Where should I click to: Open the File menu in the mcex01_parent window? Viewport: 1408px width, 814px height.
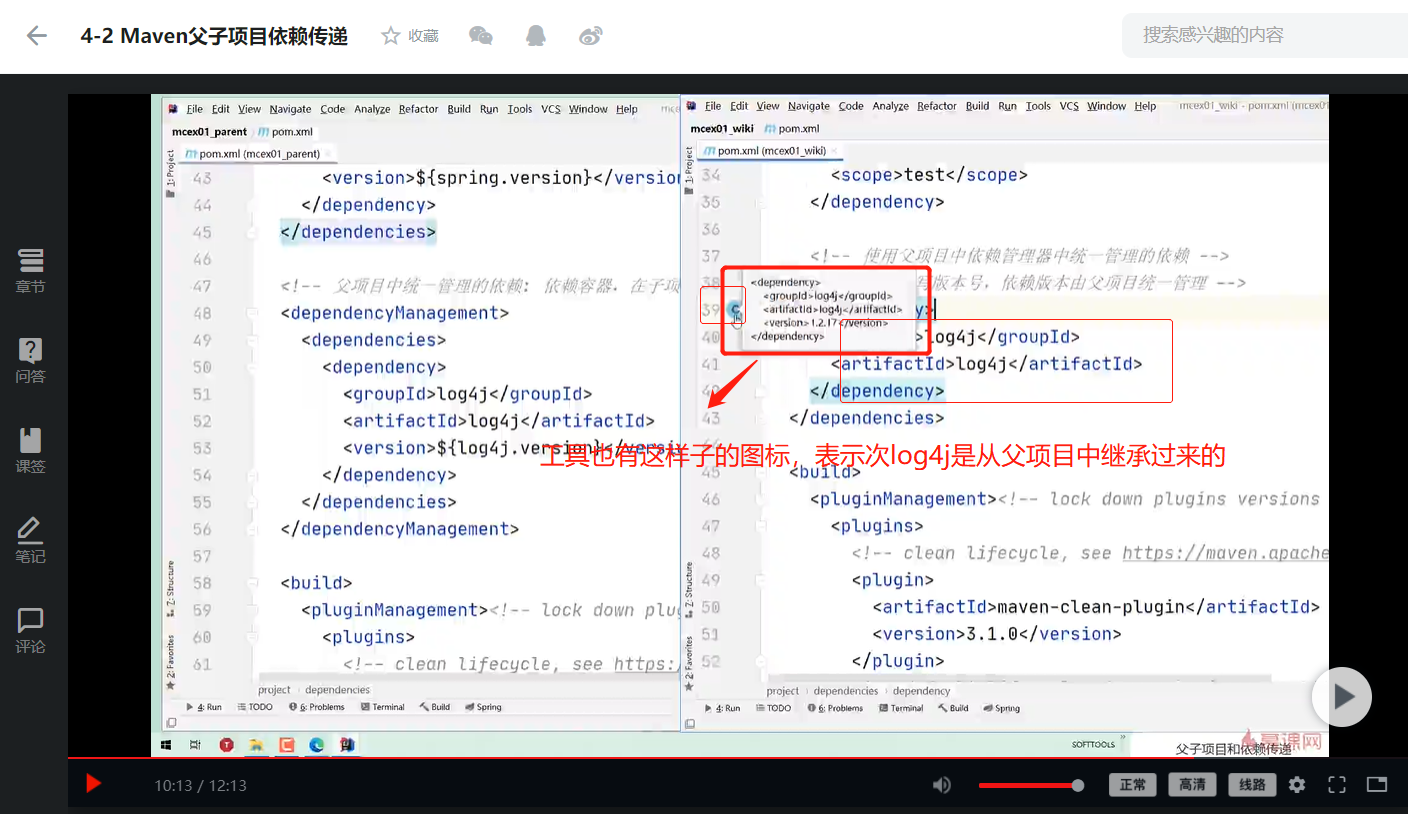click(194, 109)
